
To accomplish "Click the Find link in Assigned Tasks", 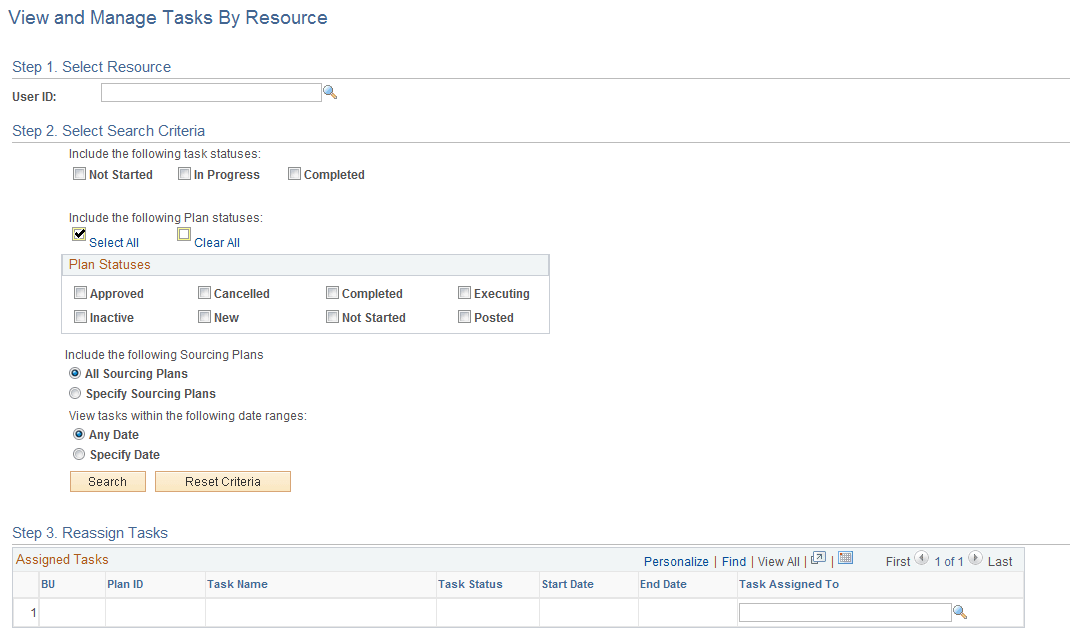I will (733, 561).
